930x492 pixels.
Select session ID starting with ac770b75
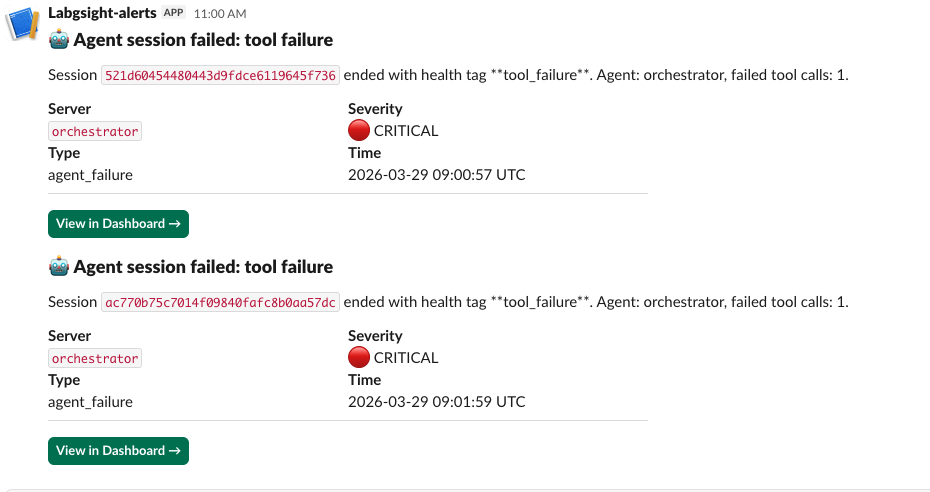pyautogui.click(x=221, y=302)
